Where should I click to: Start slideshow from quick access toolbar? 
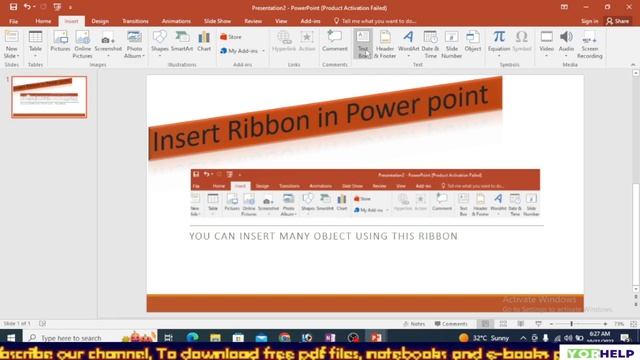(57, 7)
